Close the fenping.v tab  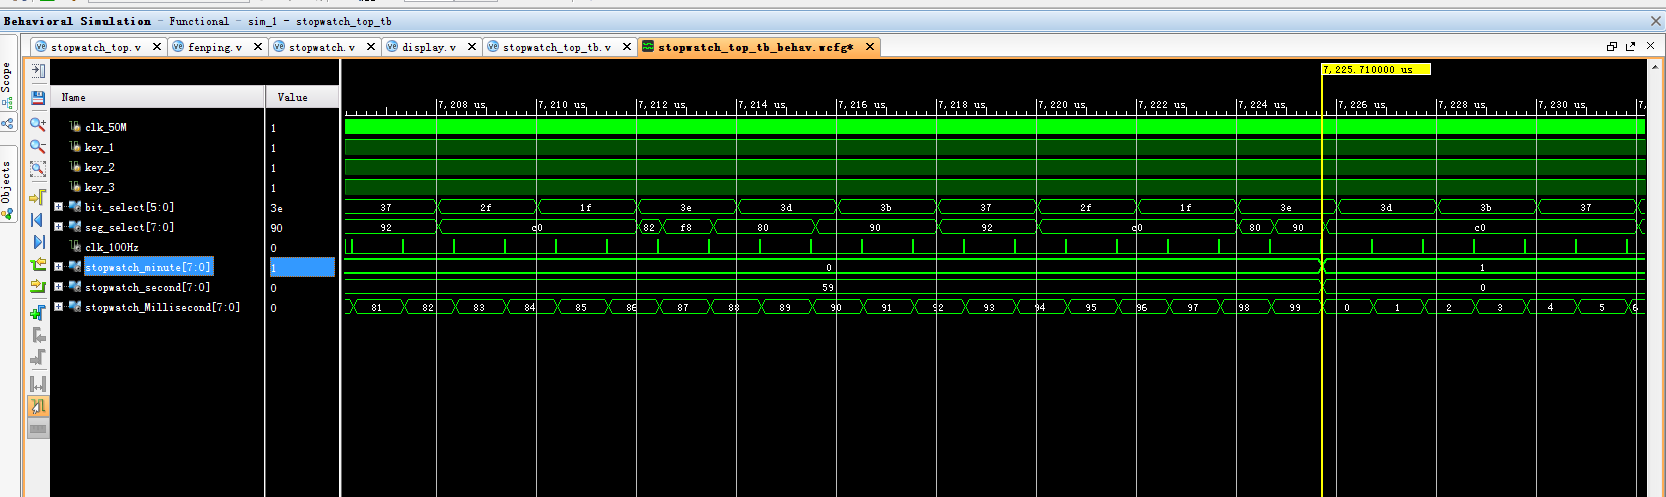pos(258,47)
